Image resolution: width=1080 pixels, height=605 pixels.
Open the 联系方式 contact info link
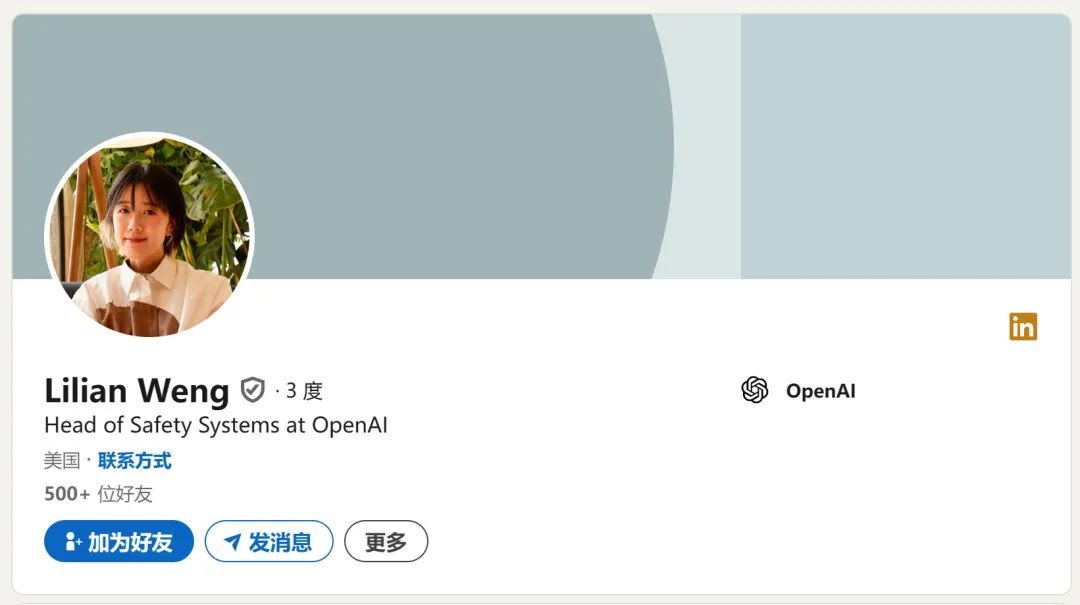coord(134,460)
